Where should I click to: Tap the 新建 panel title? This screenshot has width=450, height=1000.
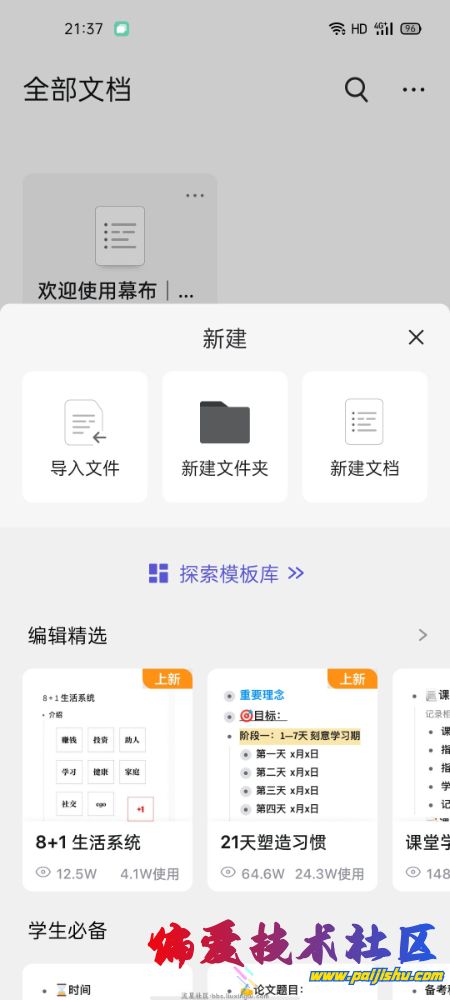(x=224, y=339)
